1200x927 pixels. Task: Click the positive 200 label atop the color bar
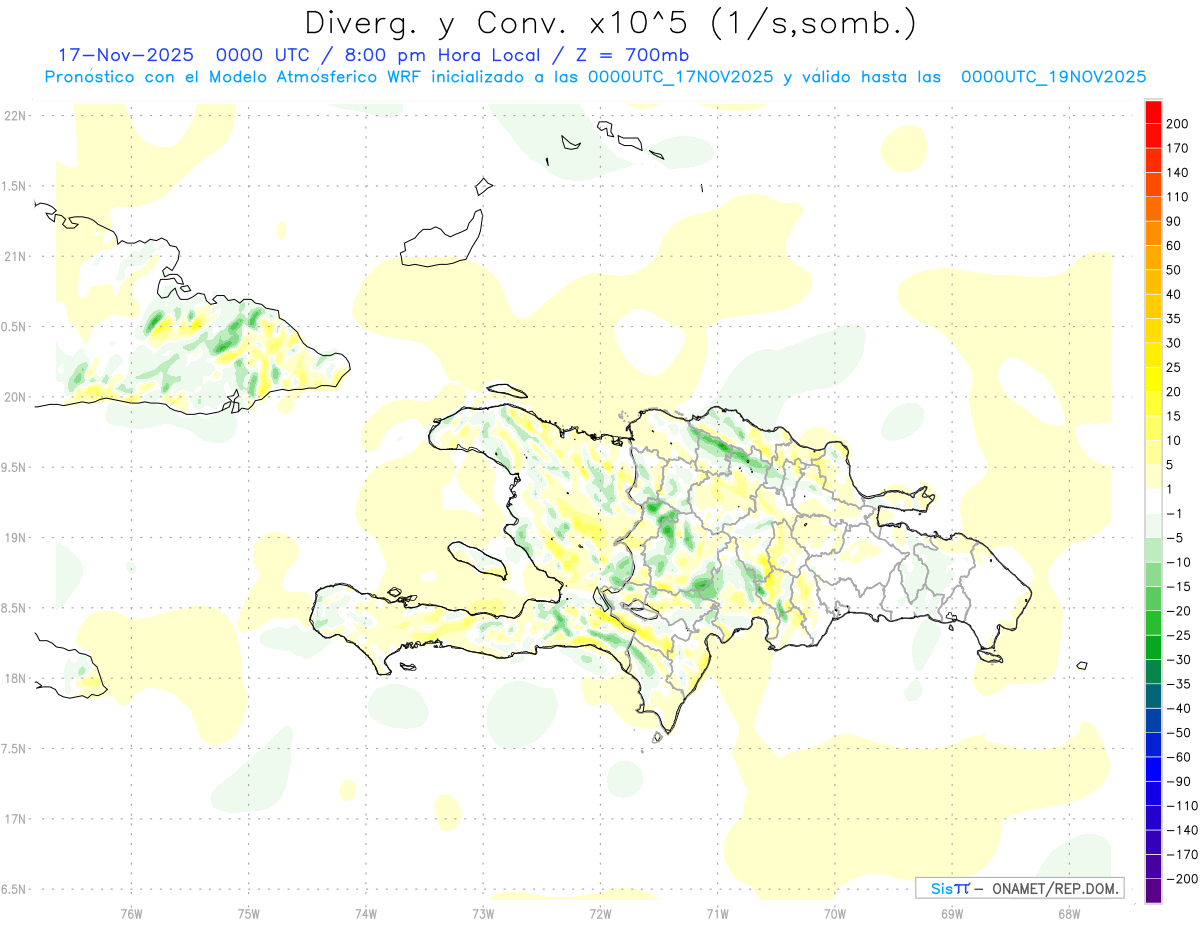pyautogui.click(x=1177, y=124)
